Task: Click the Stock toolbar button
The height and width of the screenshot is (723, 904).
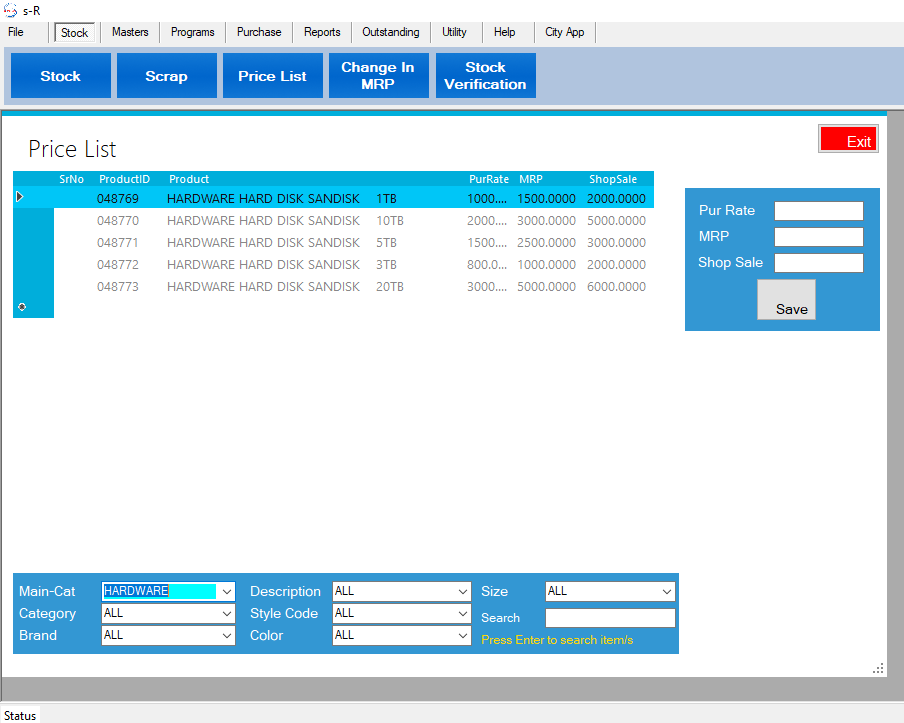Action: [x=61, y=76]
